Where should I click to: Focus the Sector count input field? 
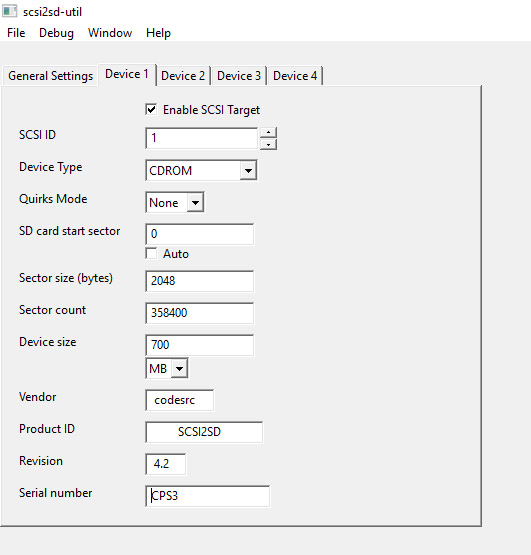200,313
